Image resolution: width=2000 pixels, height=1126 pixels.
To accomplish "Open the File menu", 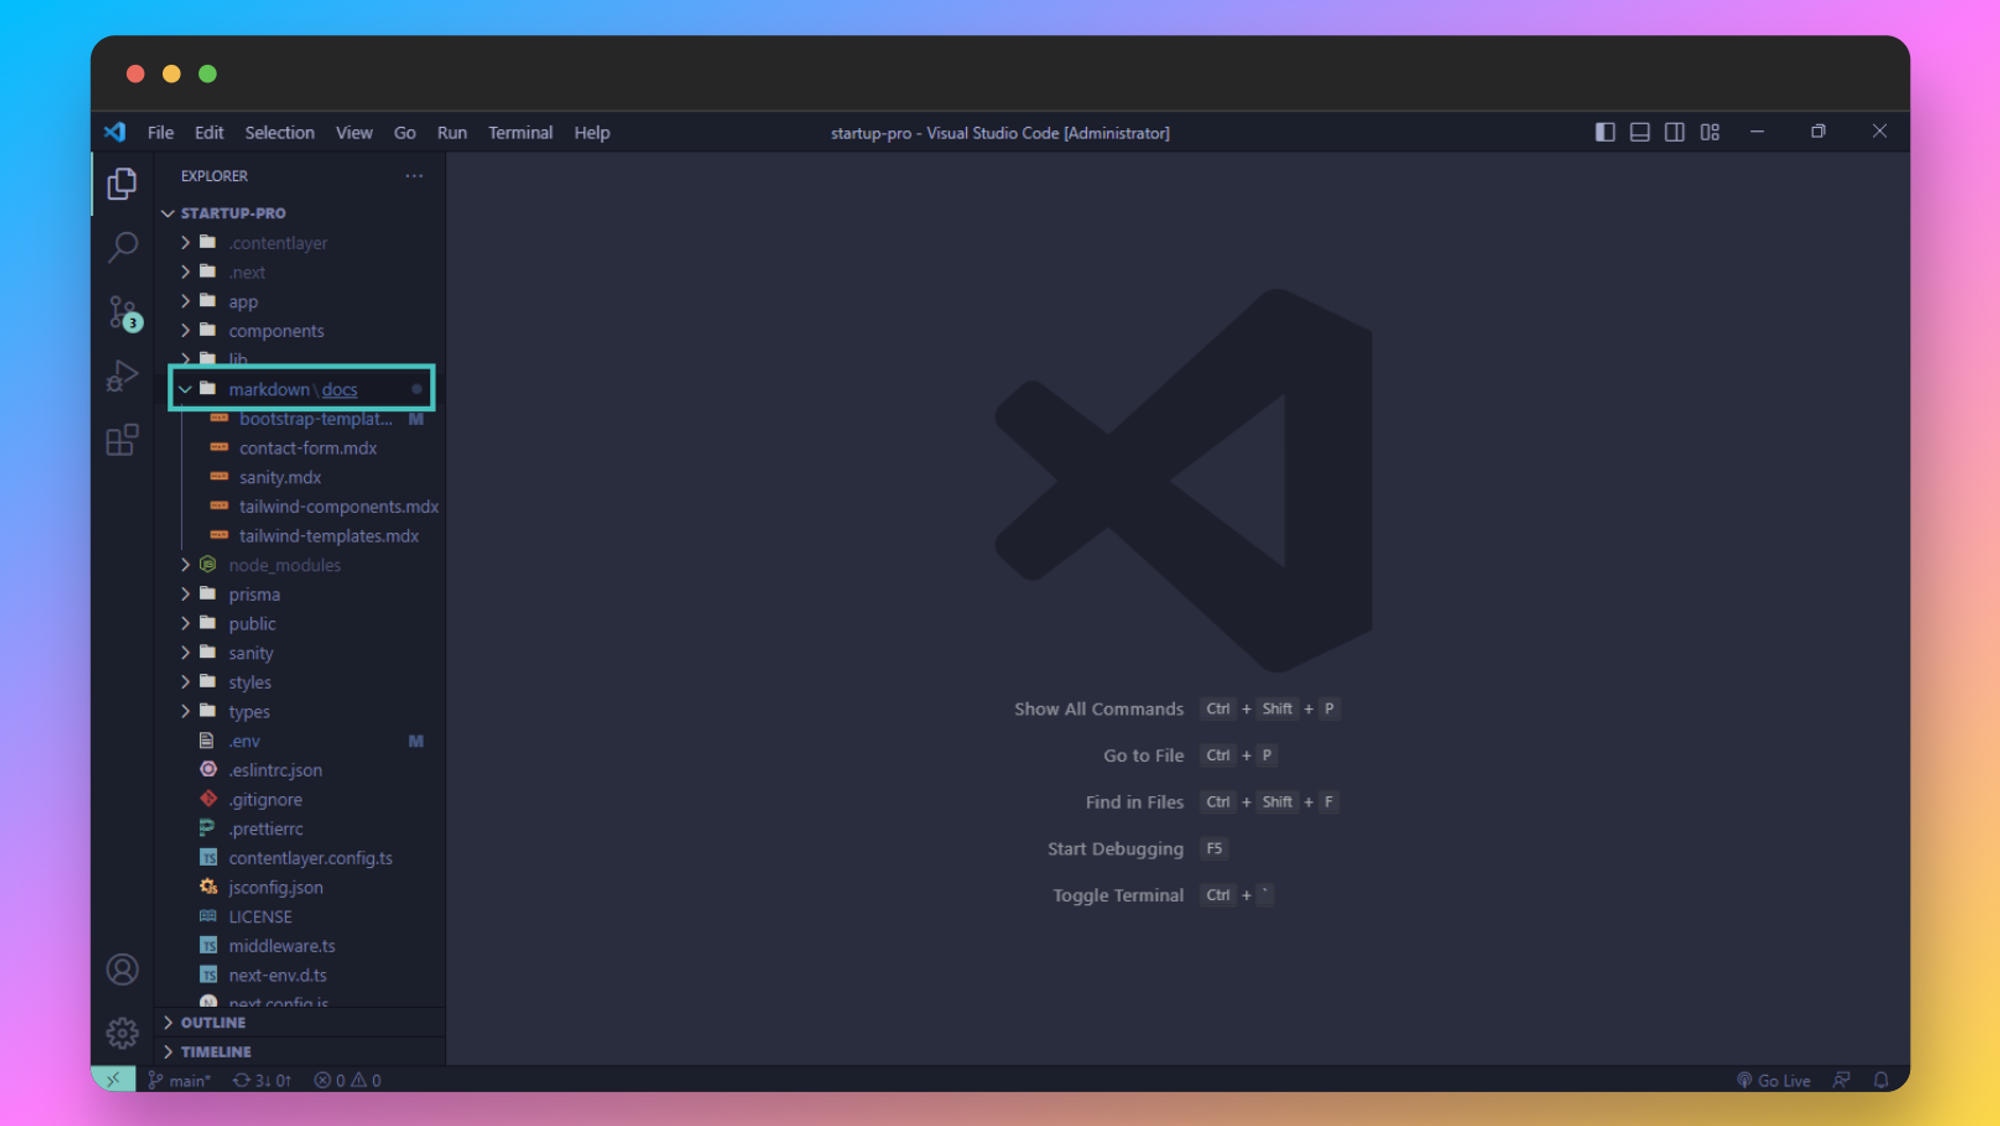I will click(160, 132).
